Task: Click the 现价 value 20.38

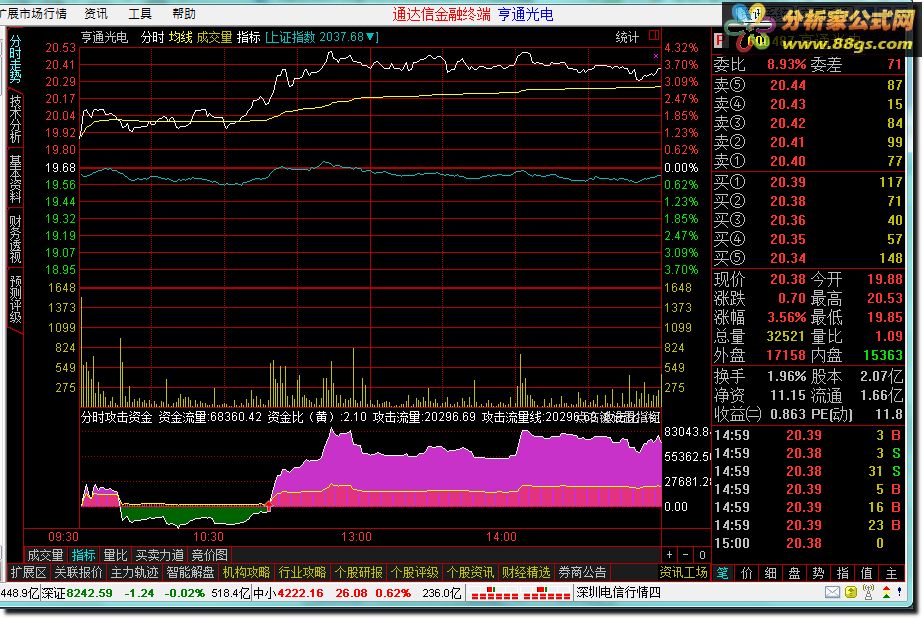Action: coord(788,279)
